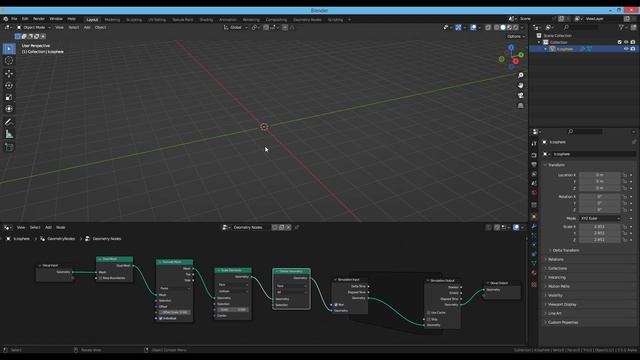Select solid viewport shading mode
Image resolution: width=640 pixels, height=360 pixels.
(x=503, y=27)
